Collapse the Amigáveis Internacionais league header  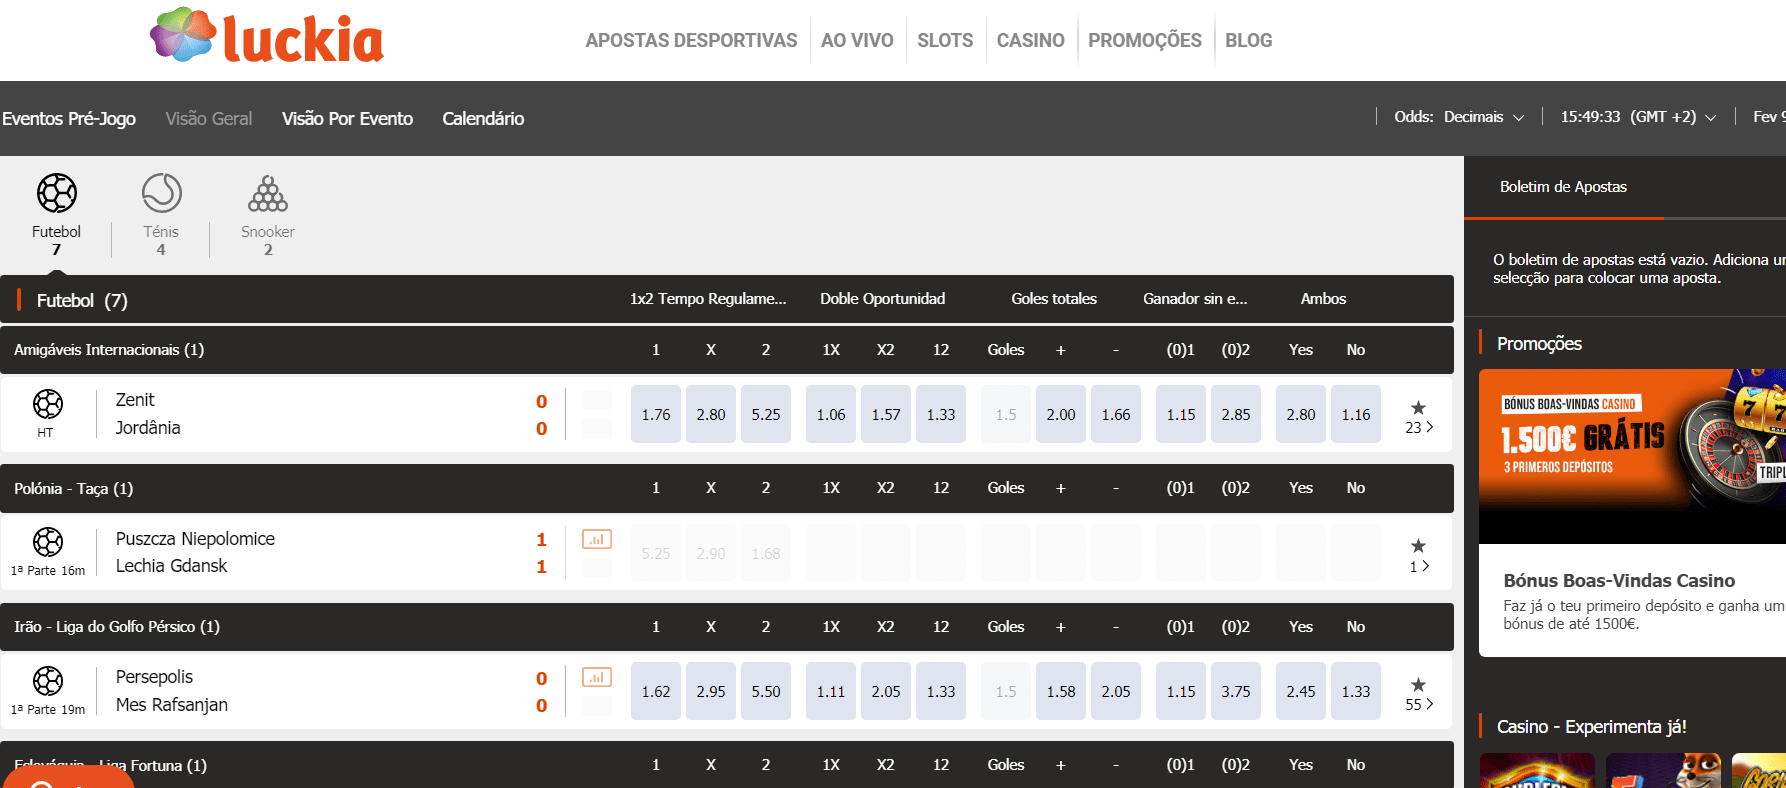click(727, 350)
